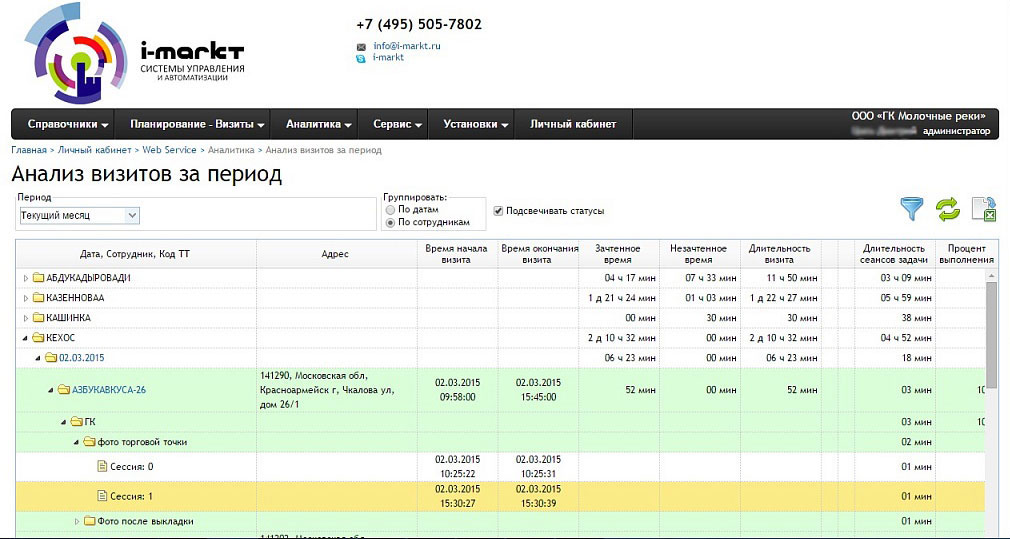Open the 02.03.2015 date link
The width and height of the screenshot is (1010, 539).
click(82, 358)
